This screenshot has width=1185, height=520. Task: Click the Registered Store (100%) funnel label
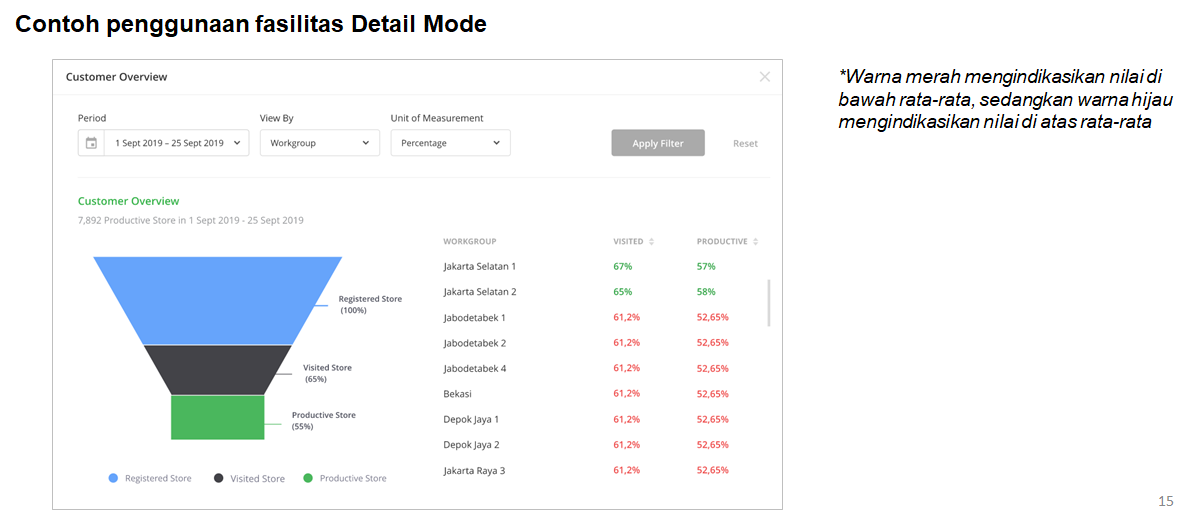(370, 305)
